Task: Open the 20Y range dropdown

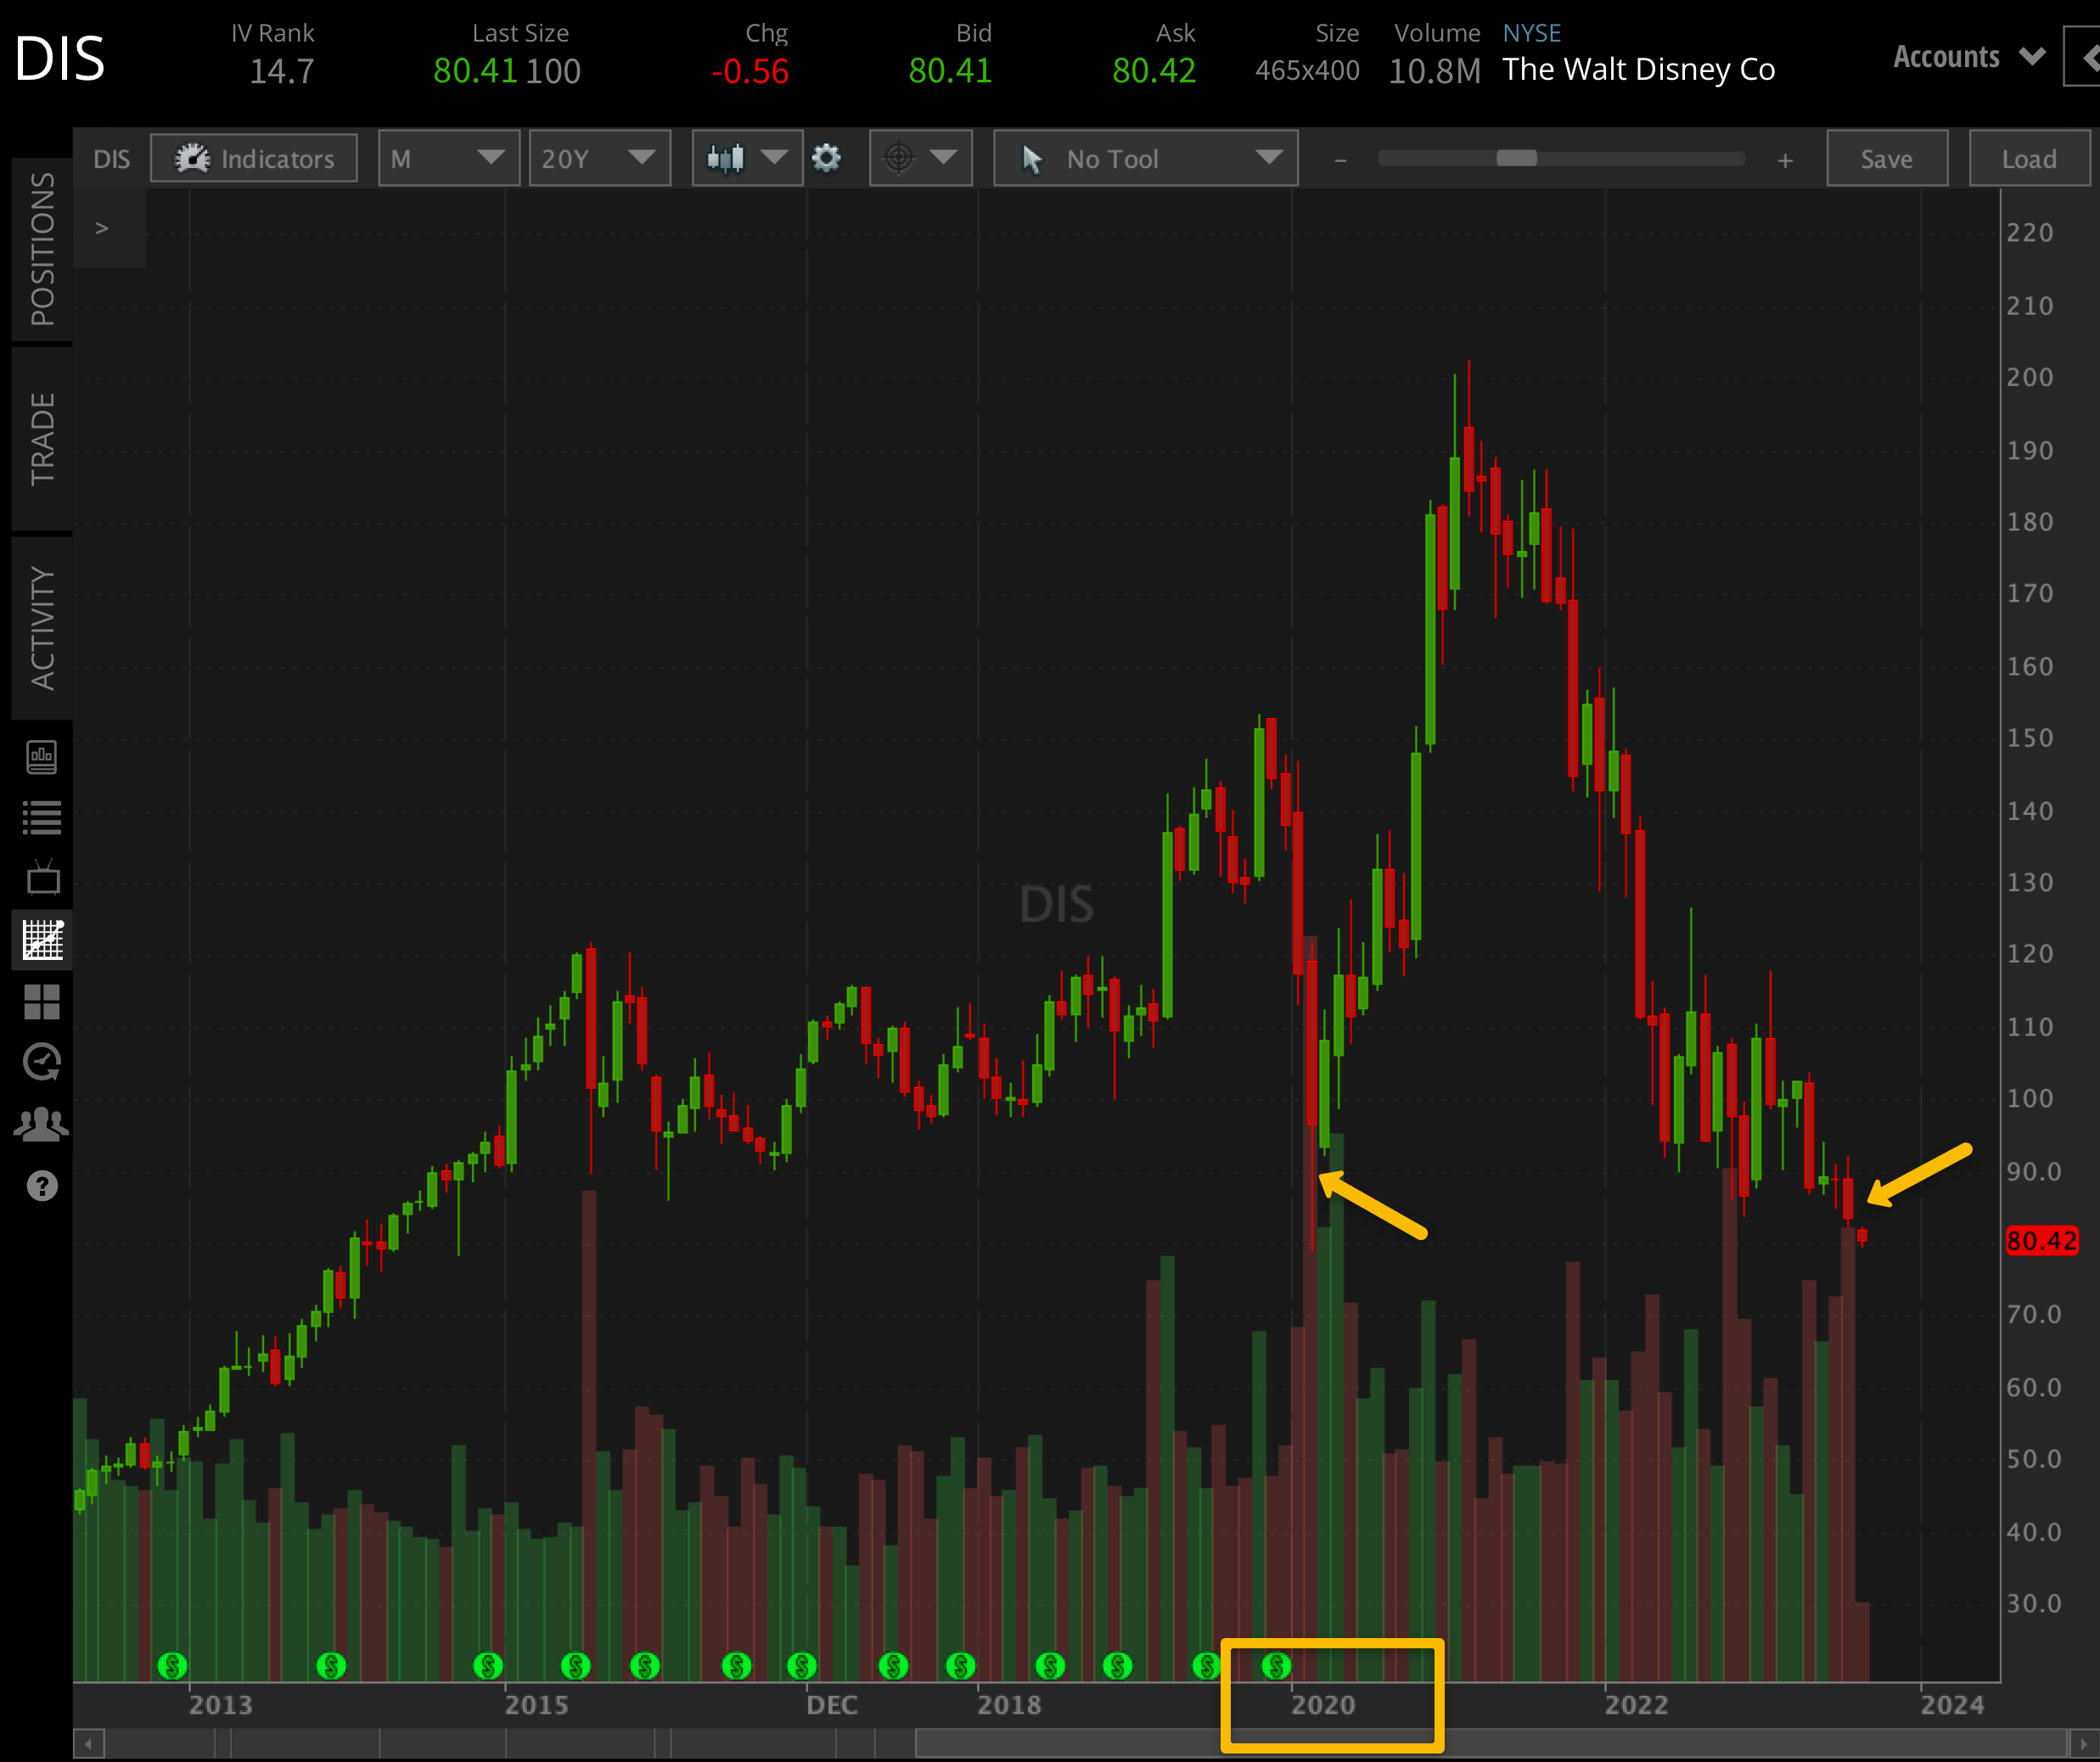Action: pos(598,158)
